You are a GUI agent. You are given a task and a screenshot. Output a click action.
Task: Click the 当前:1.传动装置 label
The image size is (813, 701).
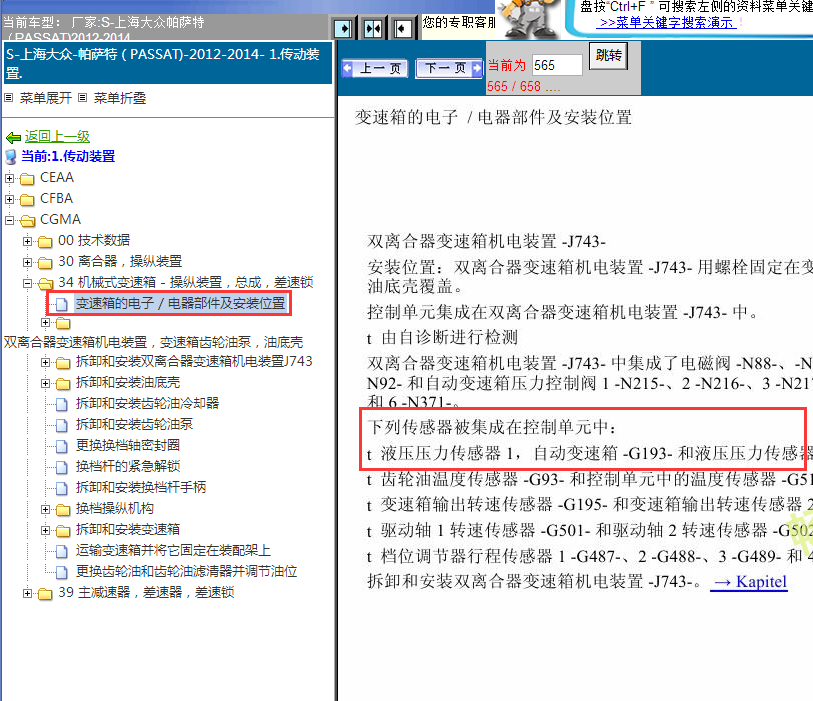click(x=68, y=156)
